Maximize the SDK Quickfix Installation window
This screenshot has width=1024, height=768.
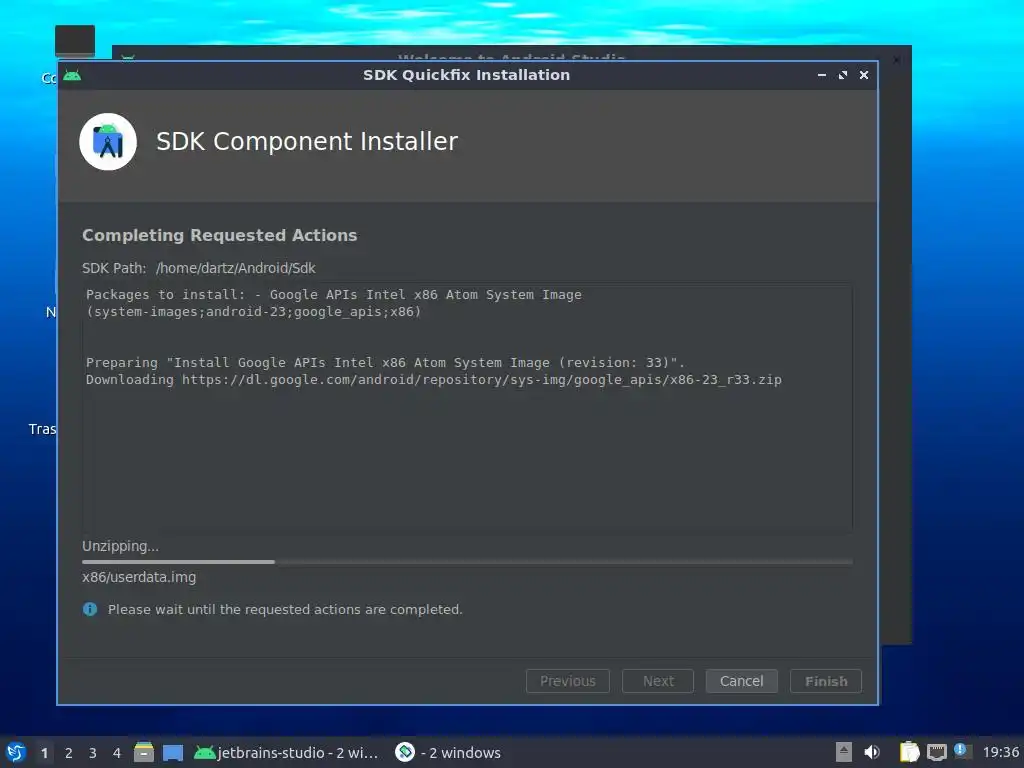pyautogui.click(x=842, y=75)
